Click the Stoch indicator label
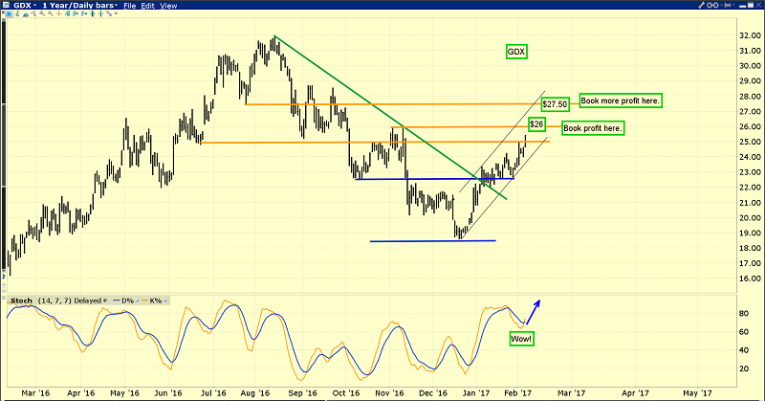The image size is (765, 401). [x=21, y=301]
